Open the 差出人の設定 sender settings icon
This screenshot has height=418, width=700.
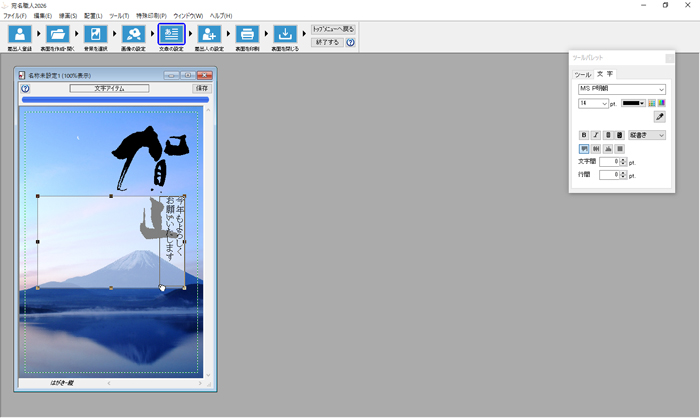click(x=209, y=34)
